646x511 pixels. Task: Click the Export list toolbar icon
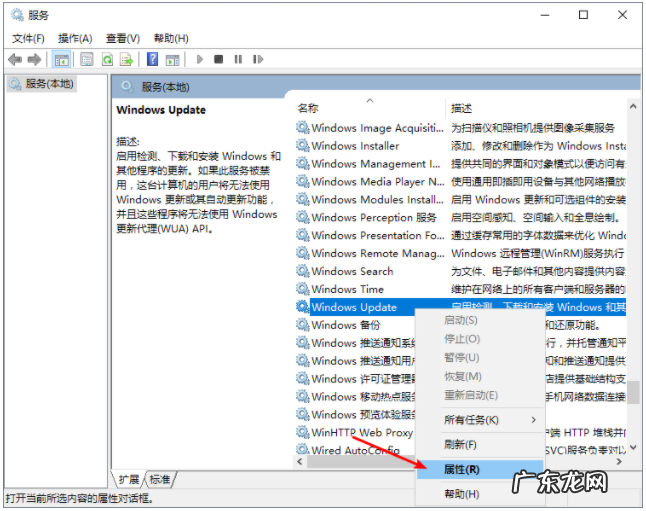click(x=126, y=60)
